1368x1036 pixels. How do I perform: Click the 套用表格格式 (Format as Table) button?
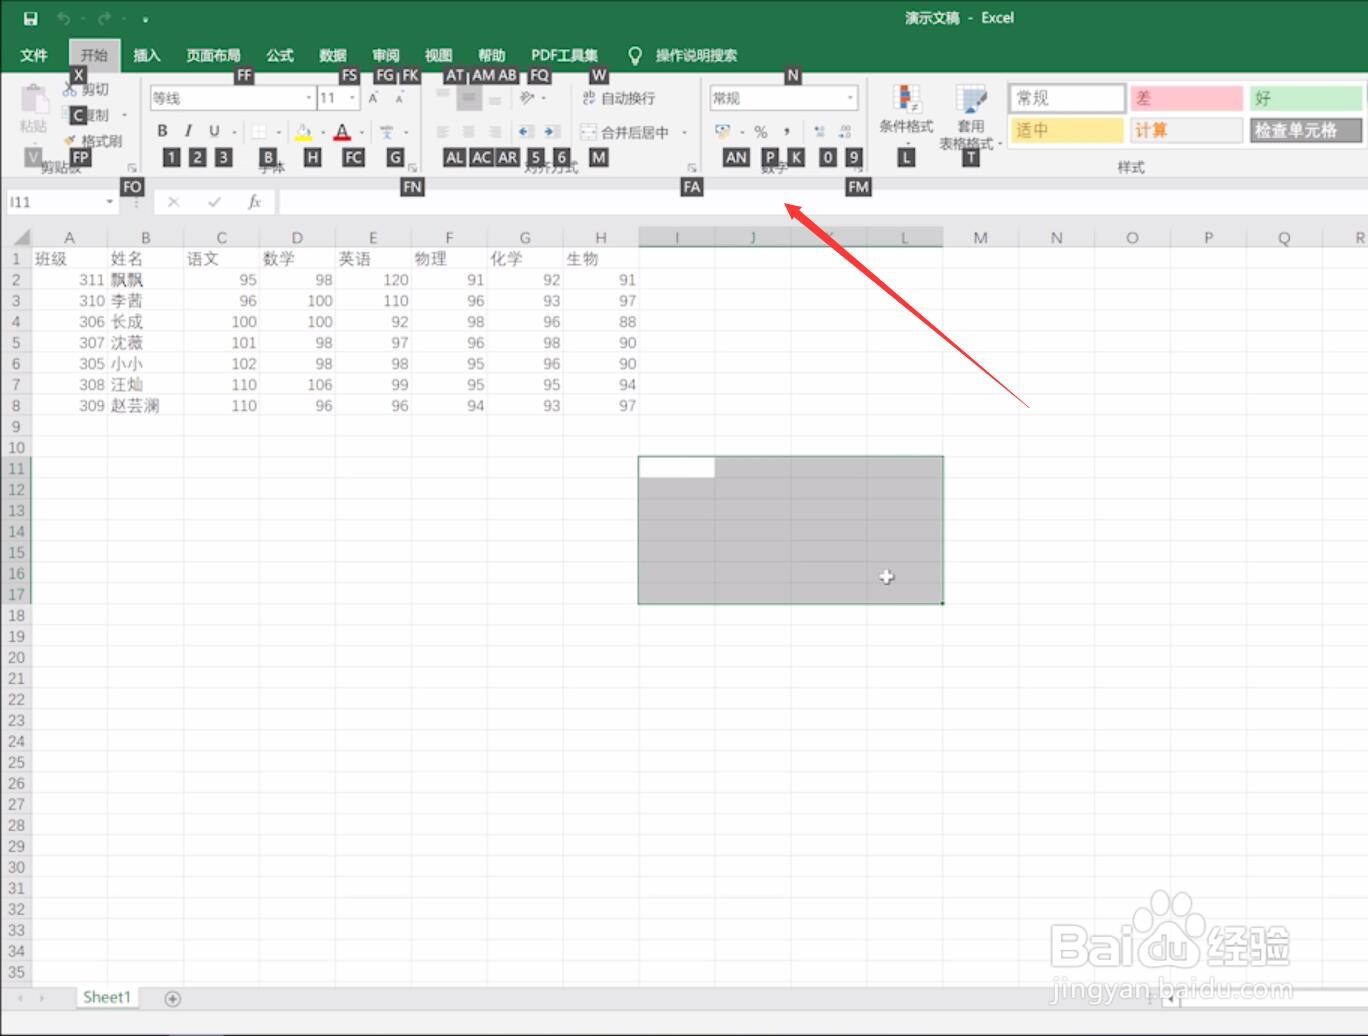coord(970,116)
